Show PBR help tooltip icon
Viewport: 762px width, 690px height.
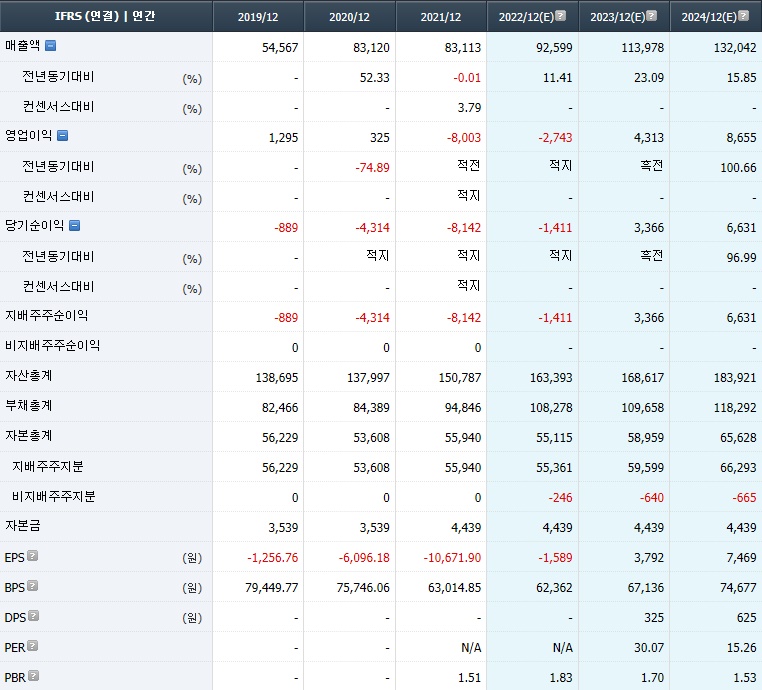34,676
